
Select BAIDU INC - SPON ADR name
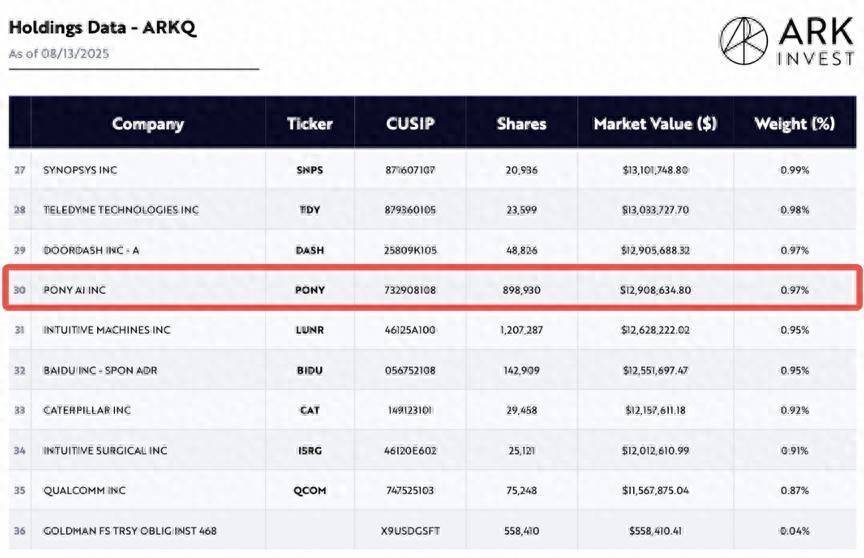coord(100,370)
